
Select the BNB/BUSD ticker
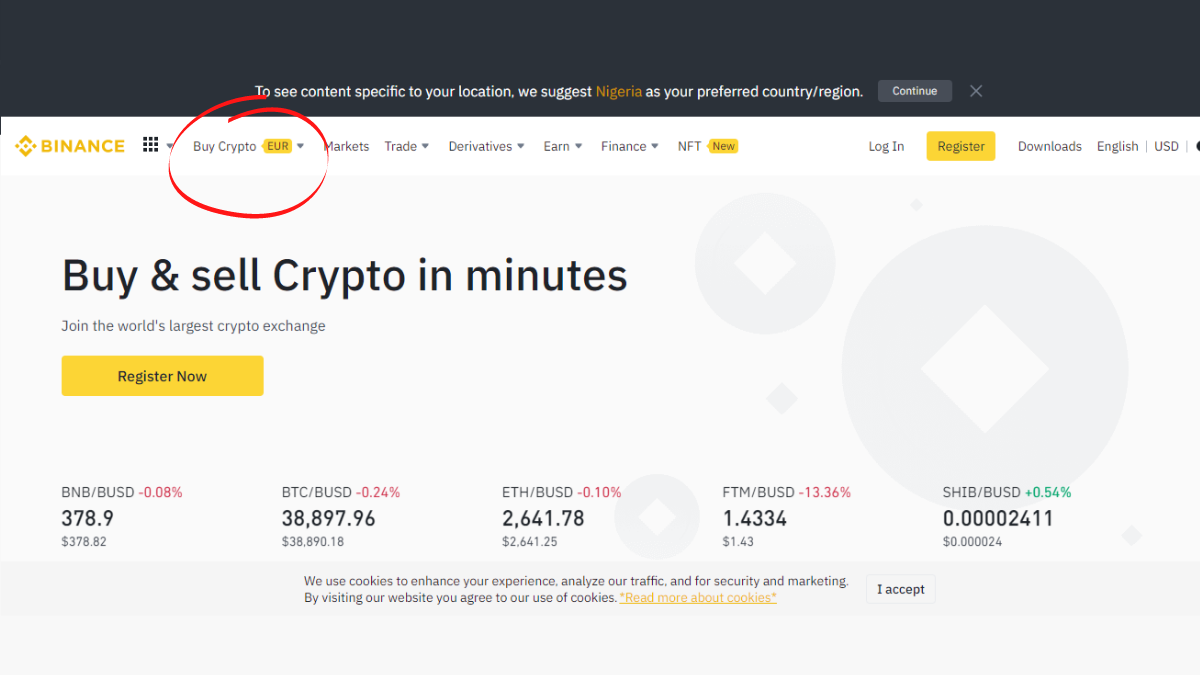122,492
